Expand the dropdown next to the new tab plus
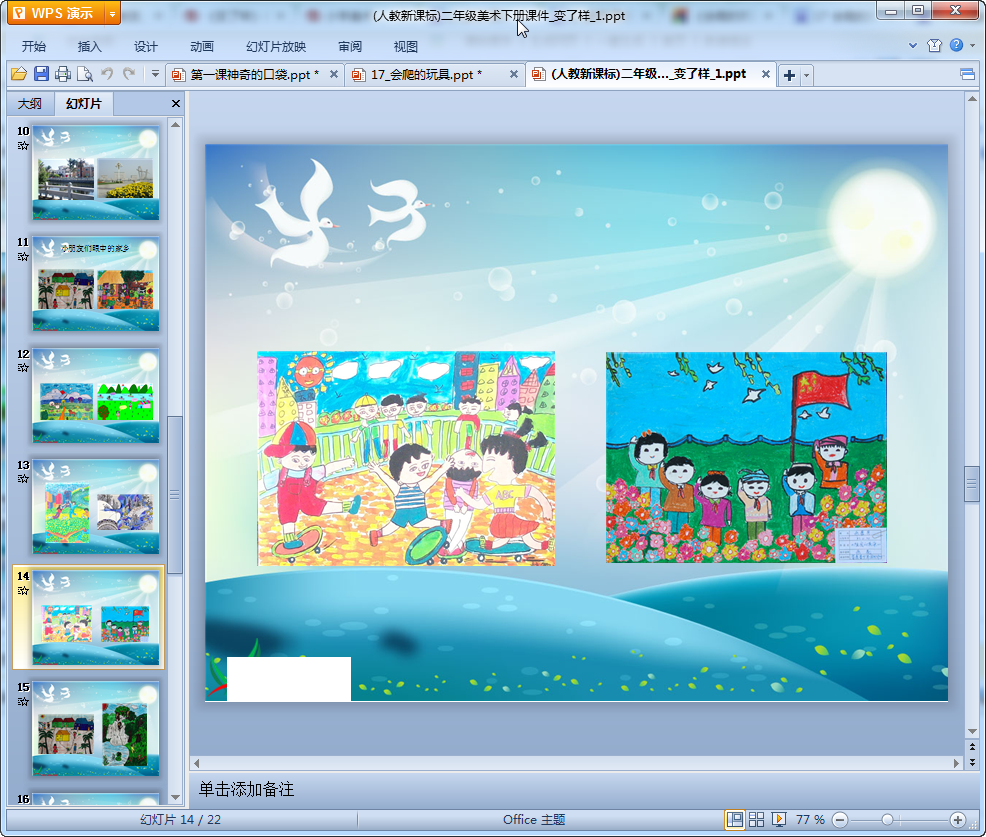 806,76
